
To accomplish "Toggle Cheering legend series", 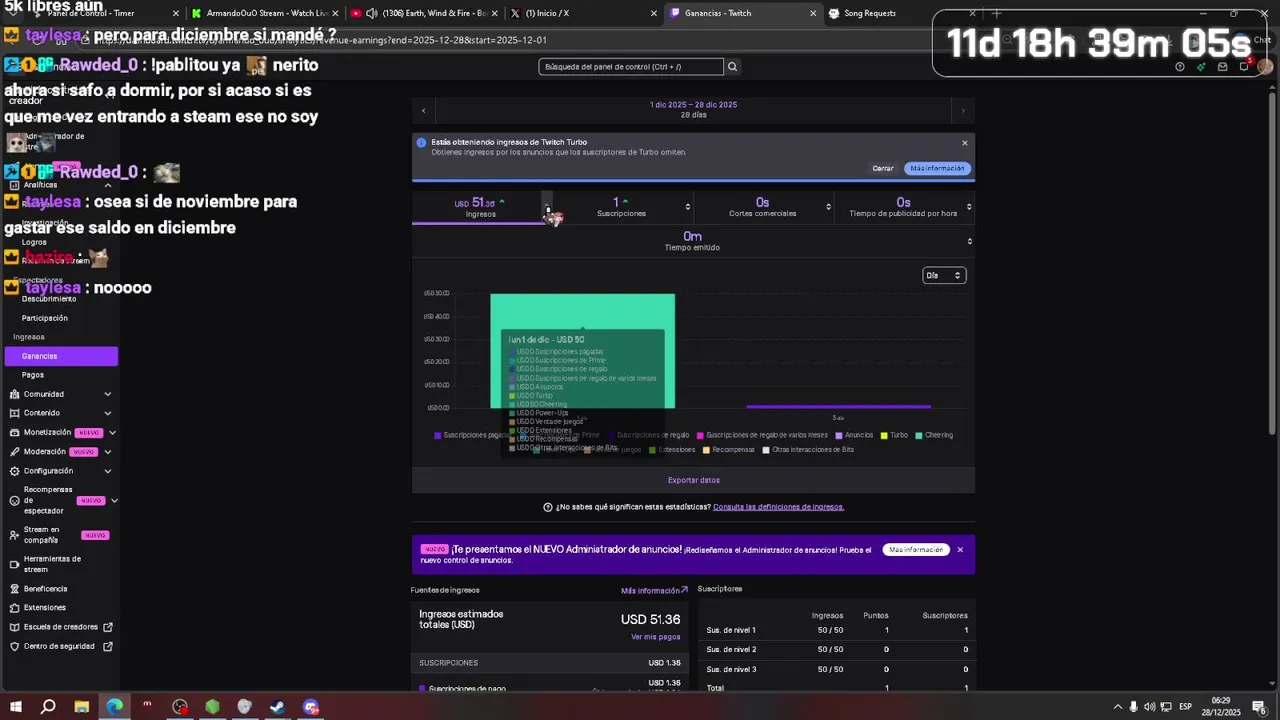I will pyautogui.click(x=934, y=435).
